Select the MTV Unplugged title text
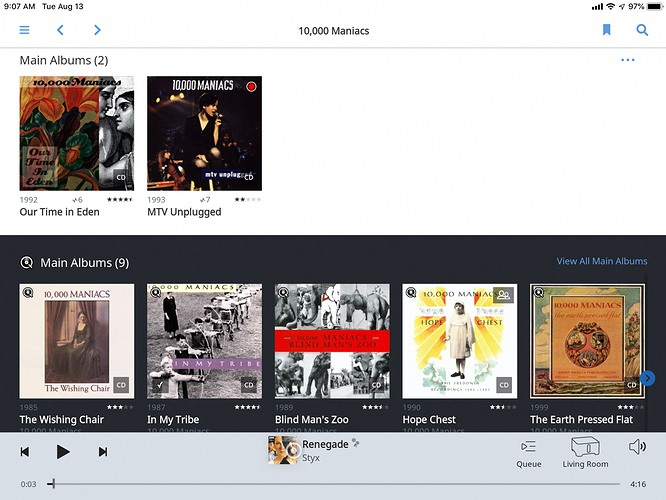666x500 pixels. [184, 212]
